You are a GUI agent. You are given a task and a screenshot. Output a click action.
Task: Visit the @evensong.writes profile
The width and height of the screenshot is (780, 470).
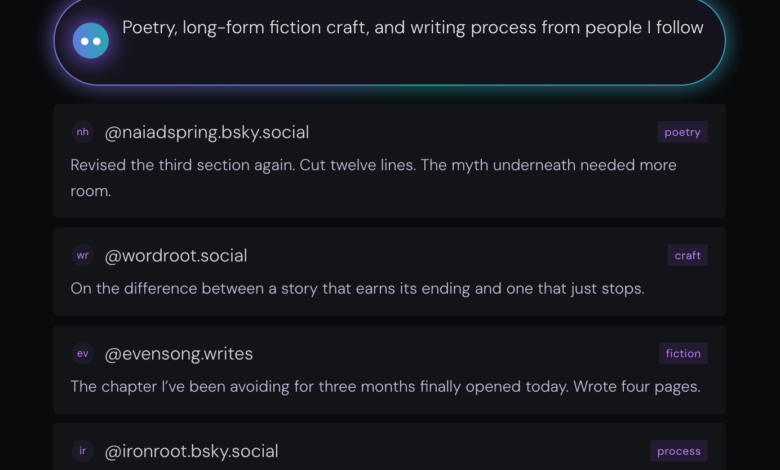[179, 353]
